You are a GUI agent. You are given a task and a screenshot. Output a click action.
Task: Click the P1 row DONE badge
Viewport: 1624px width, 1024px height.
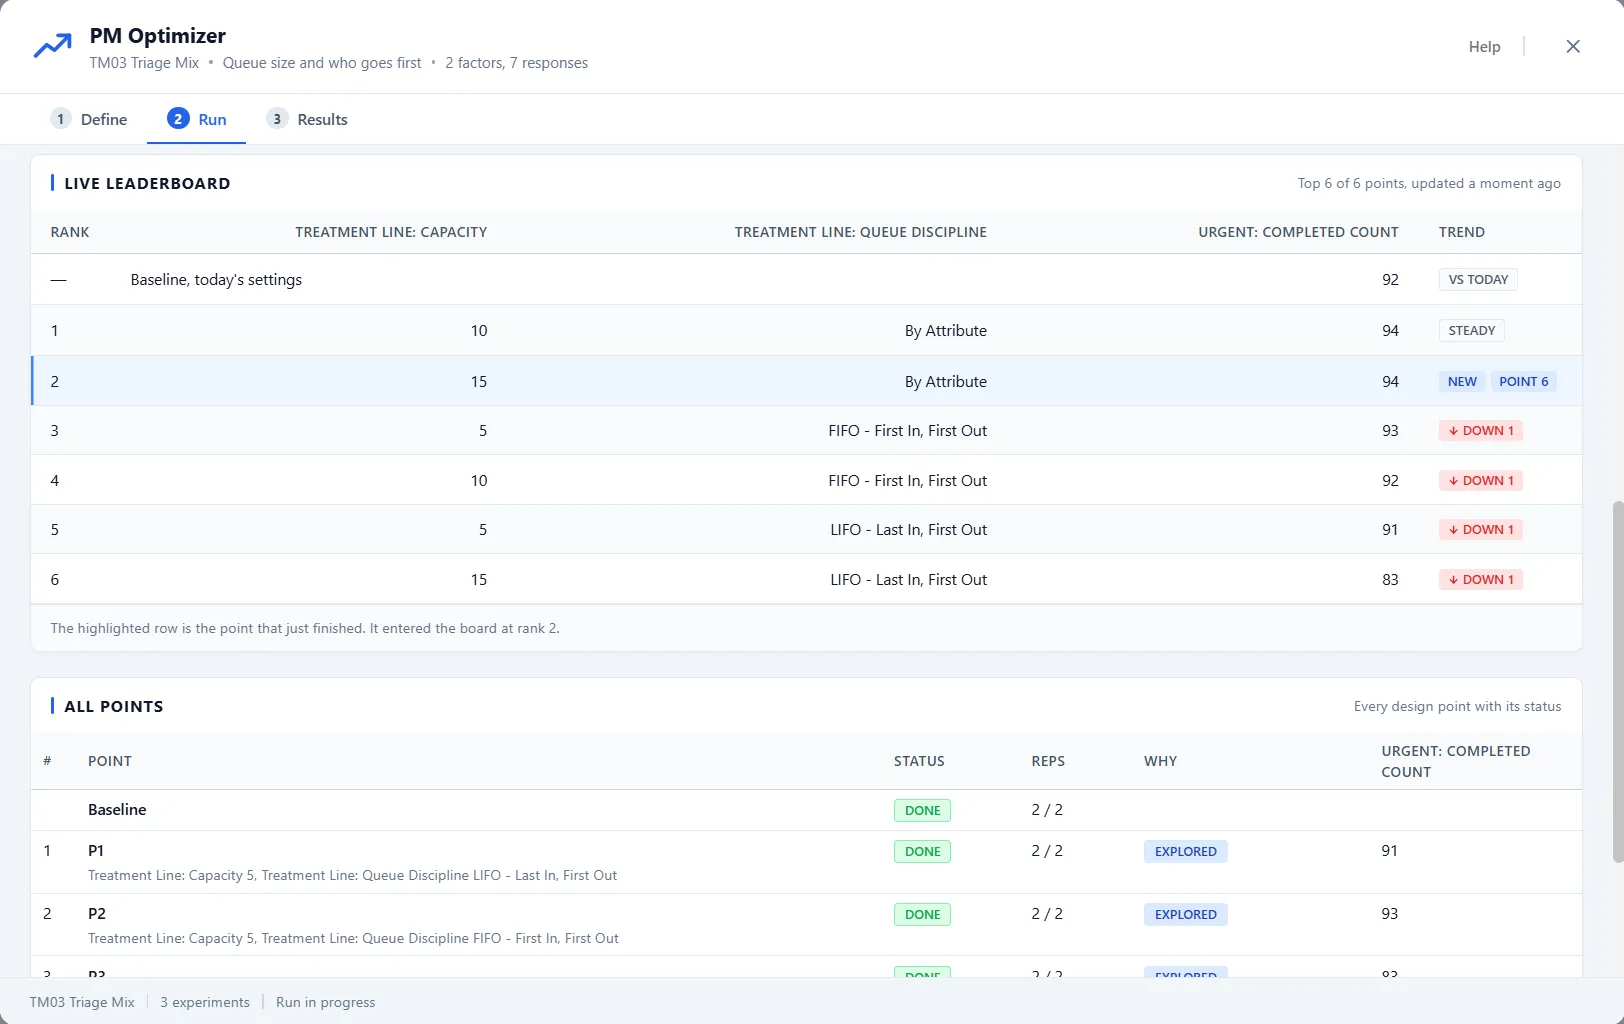tap(922, 852)
